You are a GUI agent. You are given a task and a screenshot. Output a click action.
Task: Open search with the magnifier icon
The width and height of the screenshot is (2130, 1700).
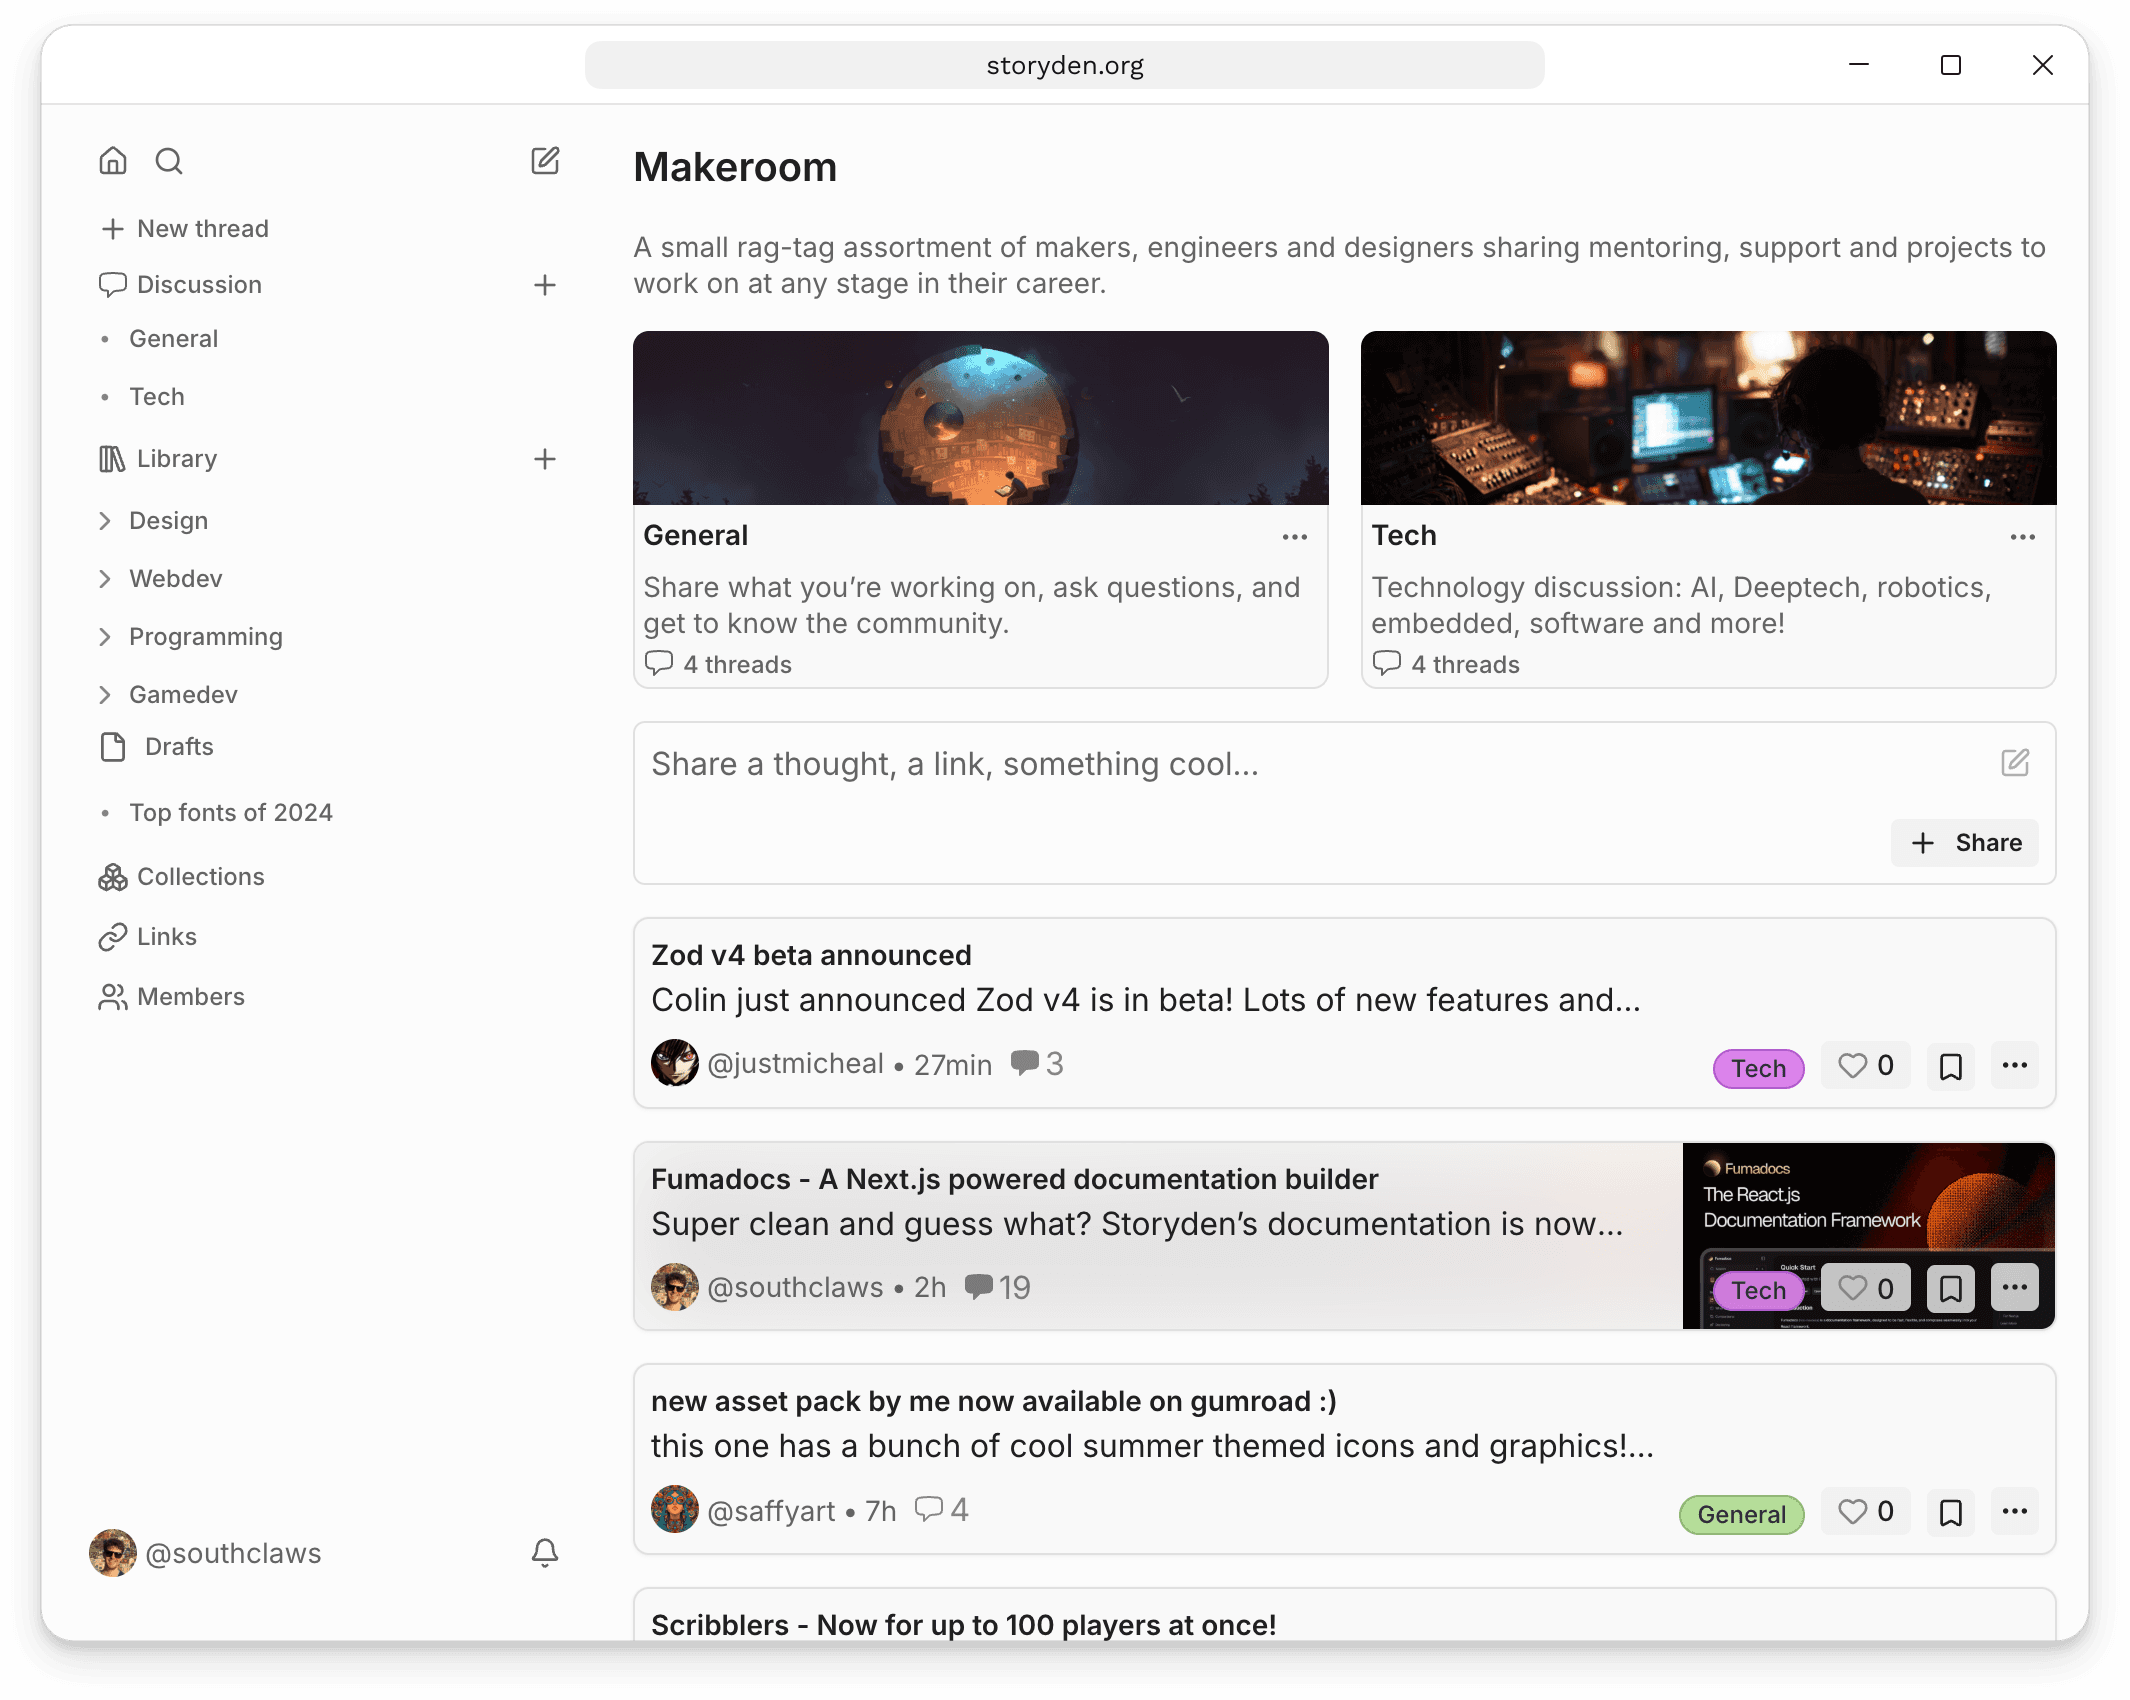[x=169, y=161]
